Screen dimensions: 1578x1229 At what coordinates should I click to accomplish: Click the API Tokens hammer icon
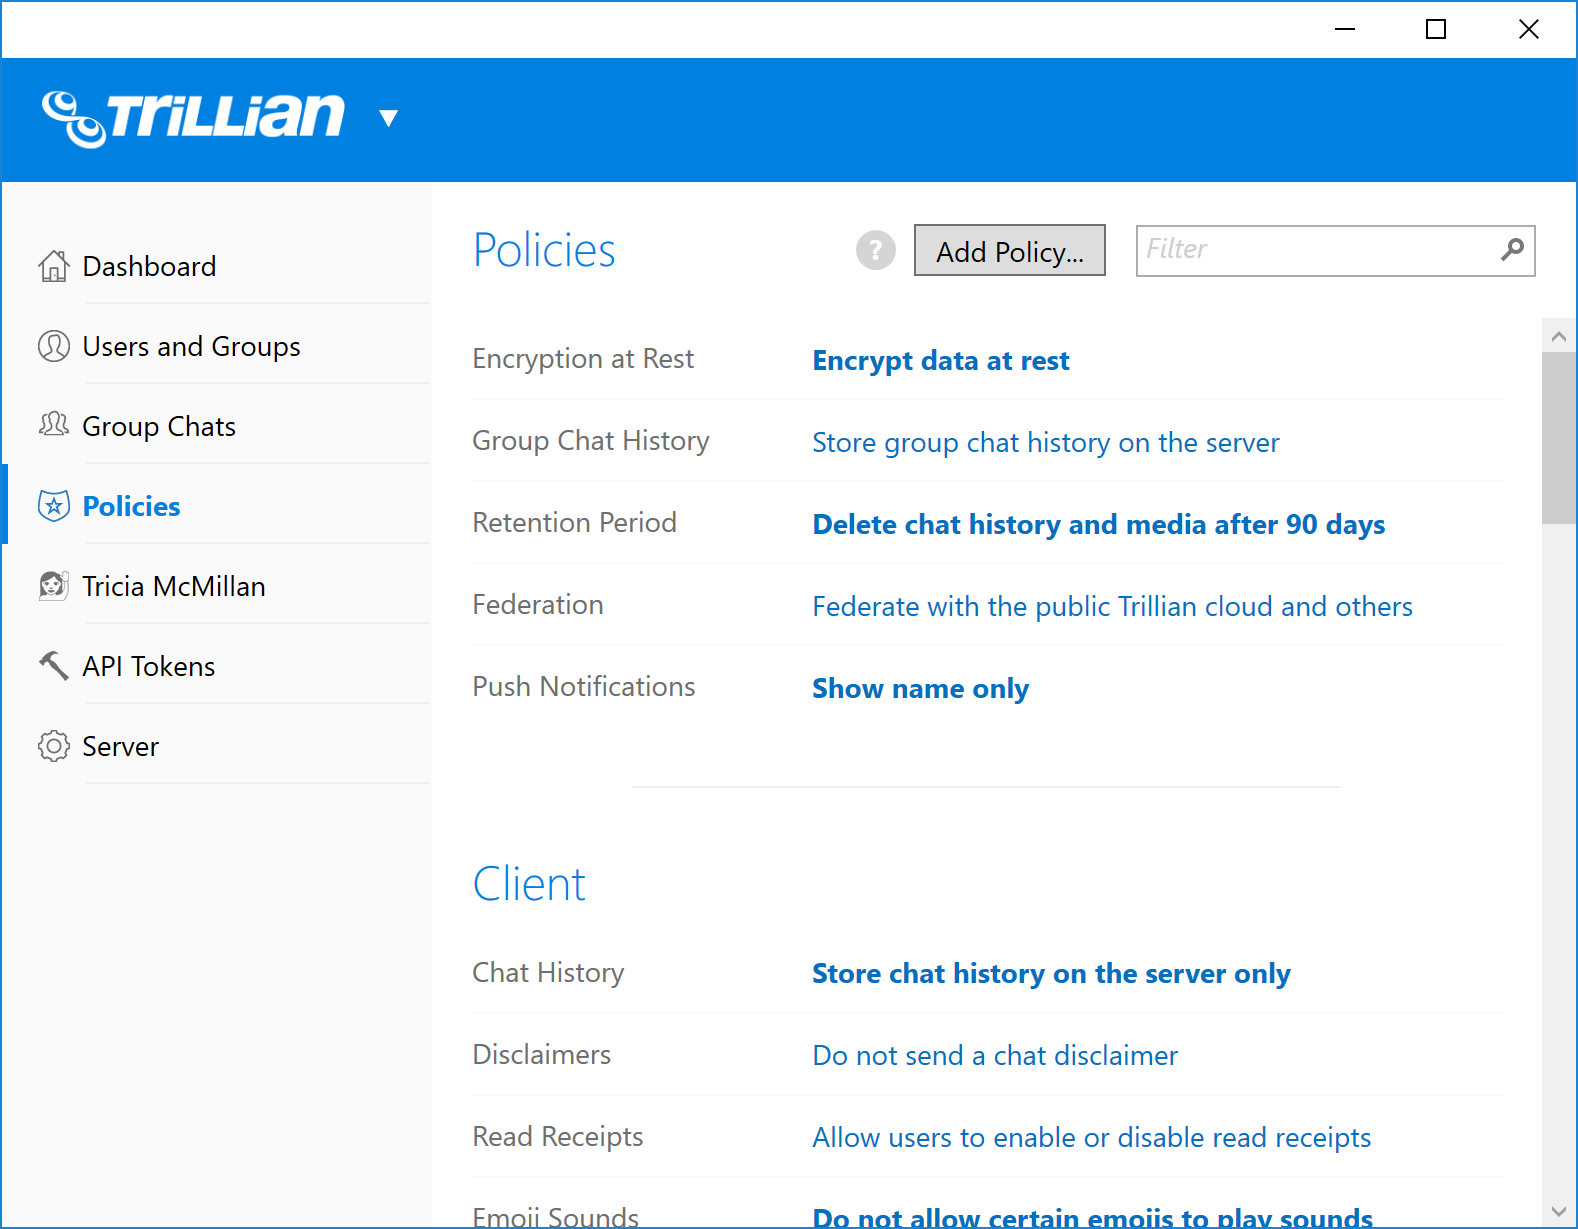coord(53,665)
